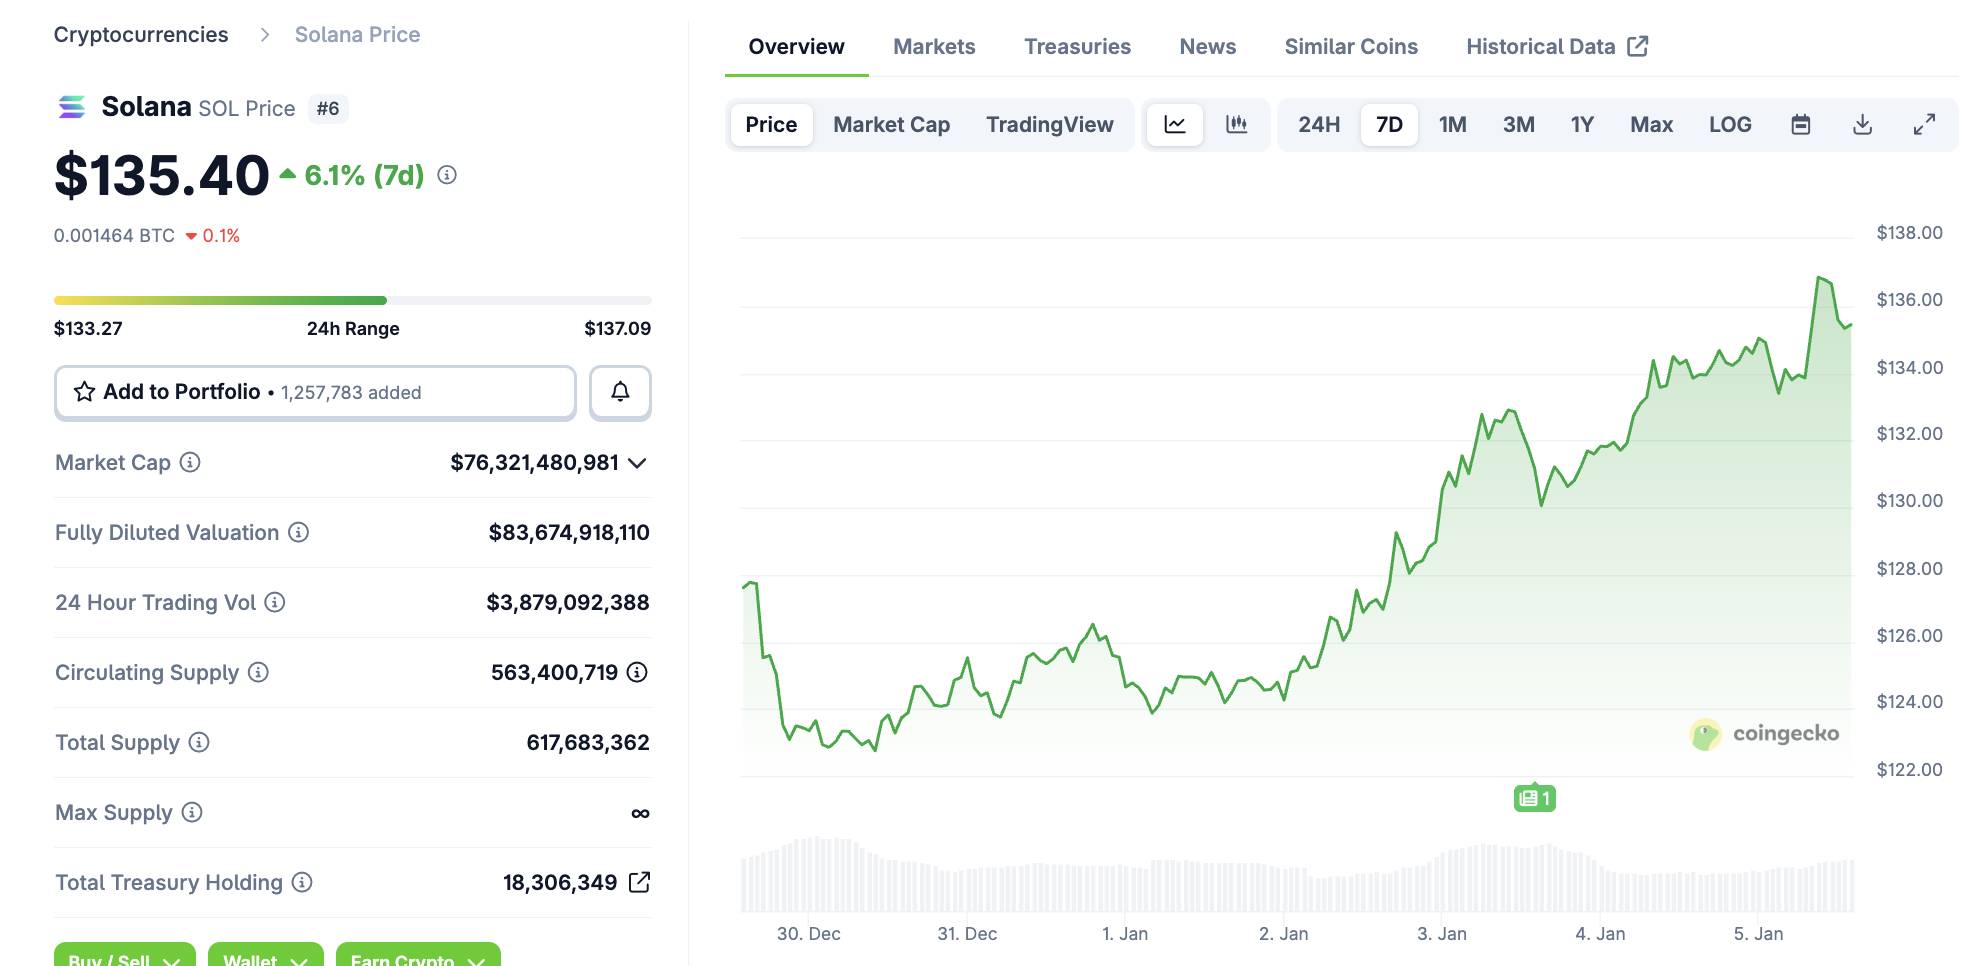Switch chart to Market Cap view

[x=891, y=125]
